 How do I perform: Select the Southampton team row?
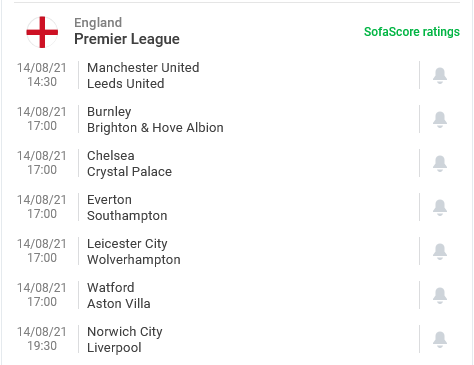tap(127, 216)
